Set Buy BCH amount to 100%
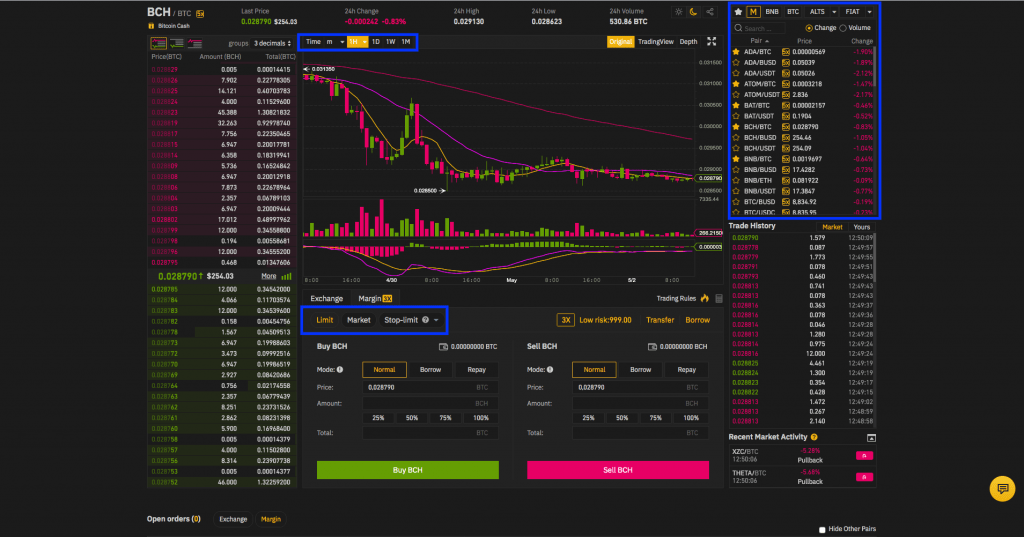This screenshot has width=1024, height=537. [481, 418]
